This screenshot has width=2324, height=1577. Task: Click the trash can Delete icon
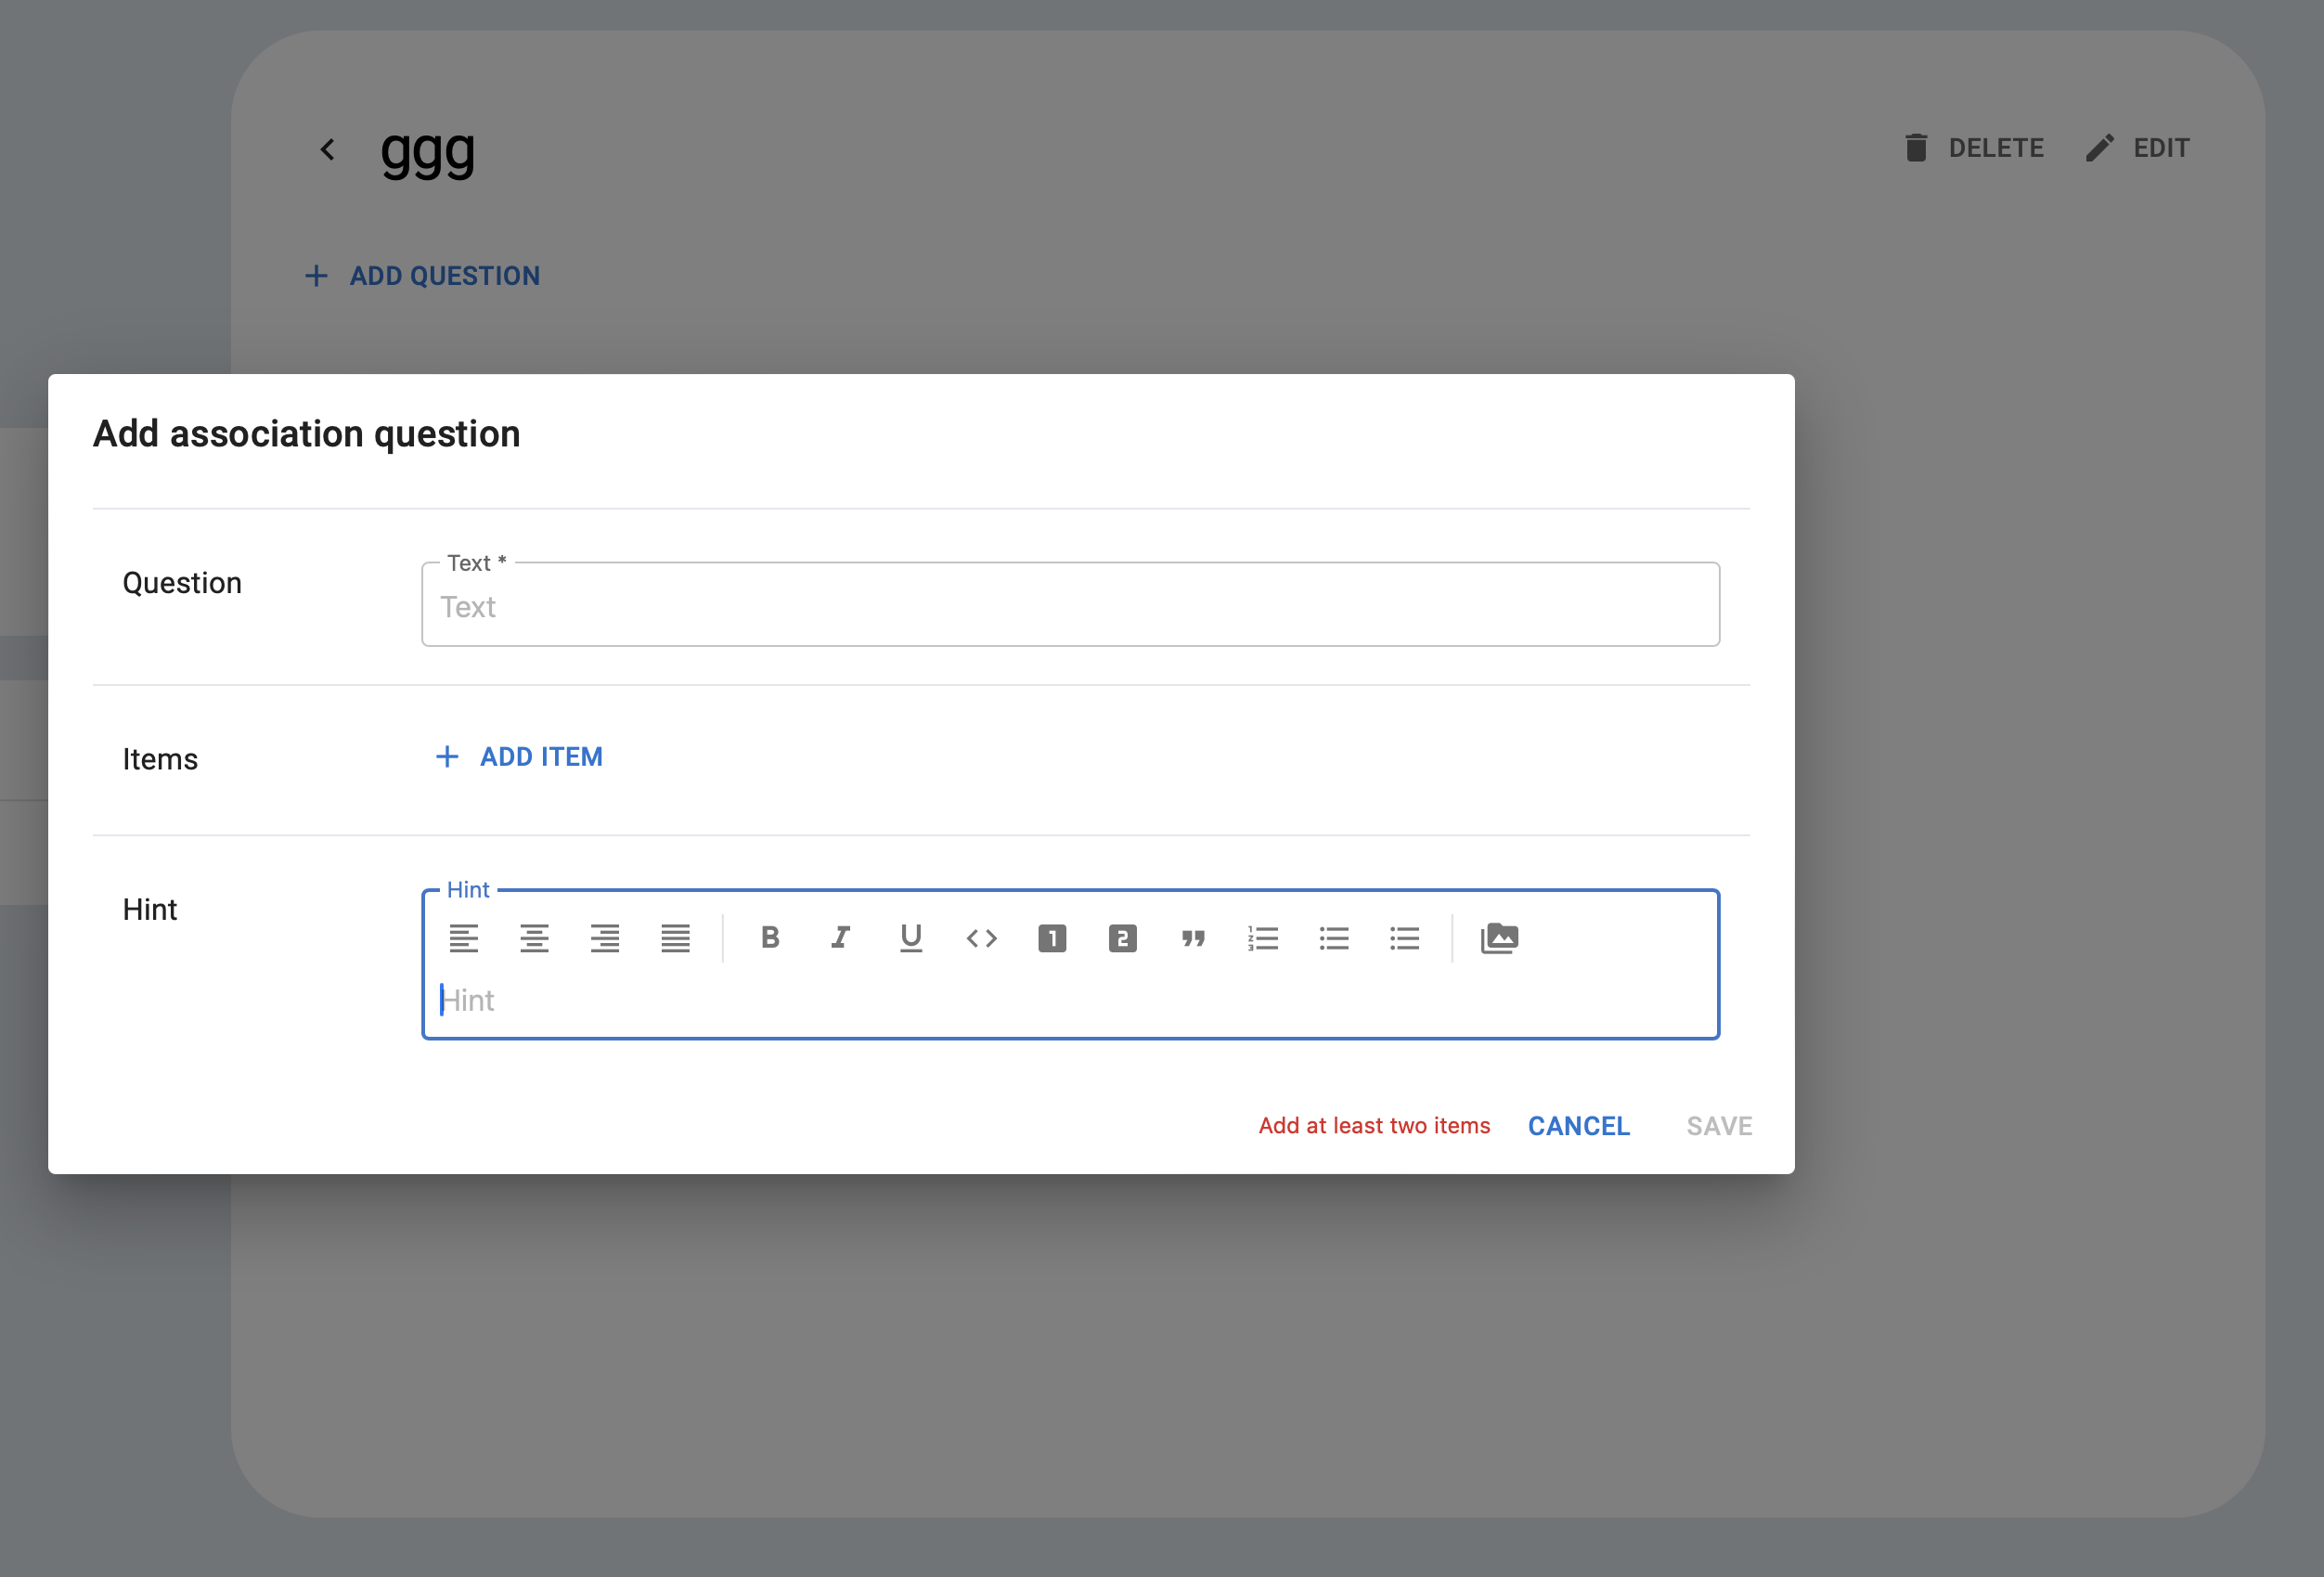[1916, 148]
